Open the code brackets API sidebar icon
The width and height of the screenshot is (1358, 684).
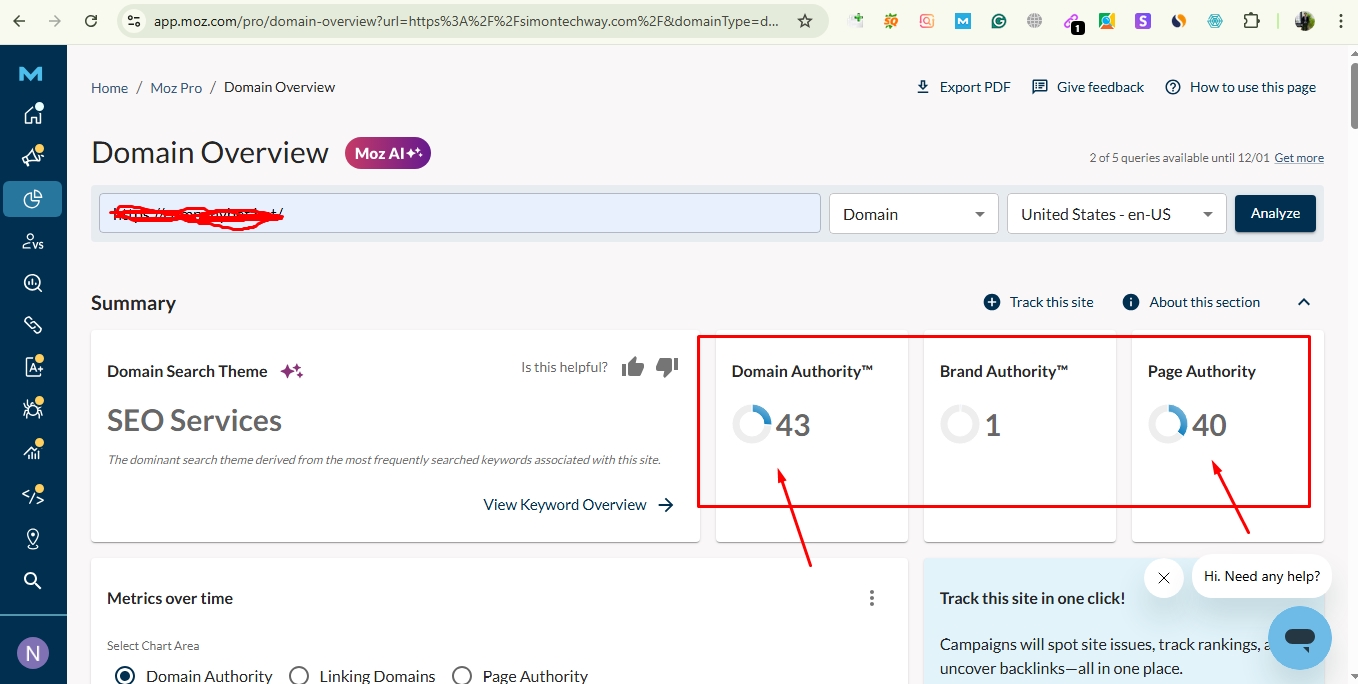click(33, 495)
